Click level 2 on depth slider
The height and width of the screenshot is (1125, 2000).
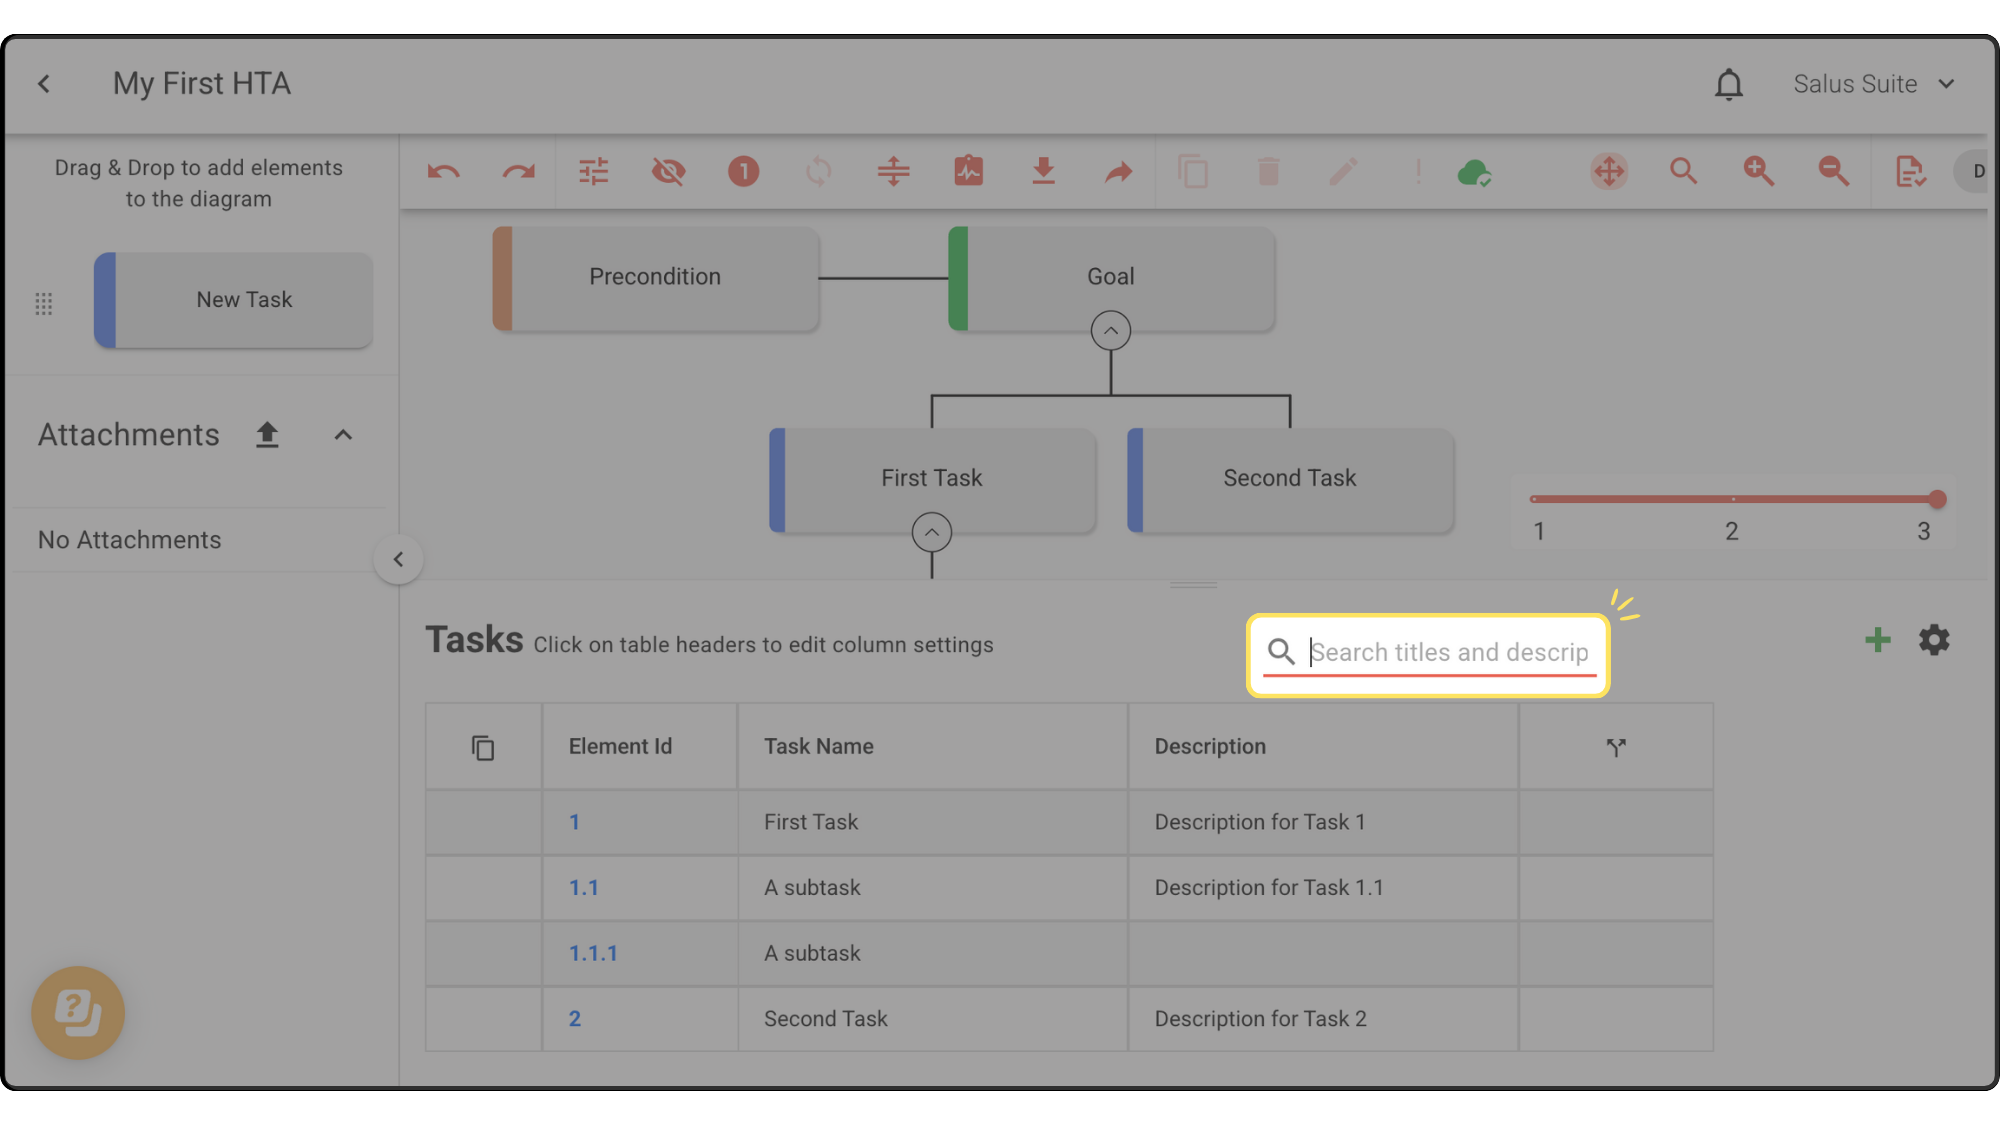(1732, 499)
